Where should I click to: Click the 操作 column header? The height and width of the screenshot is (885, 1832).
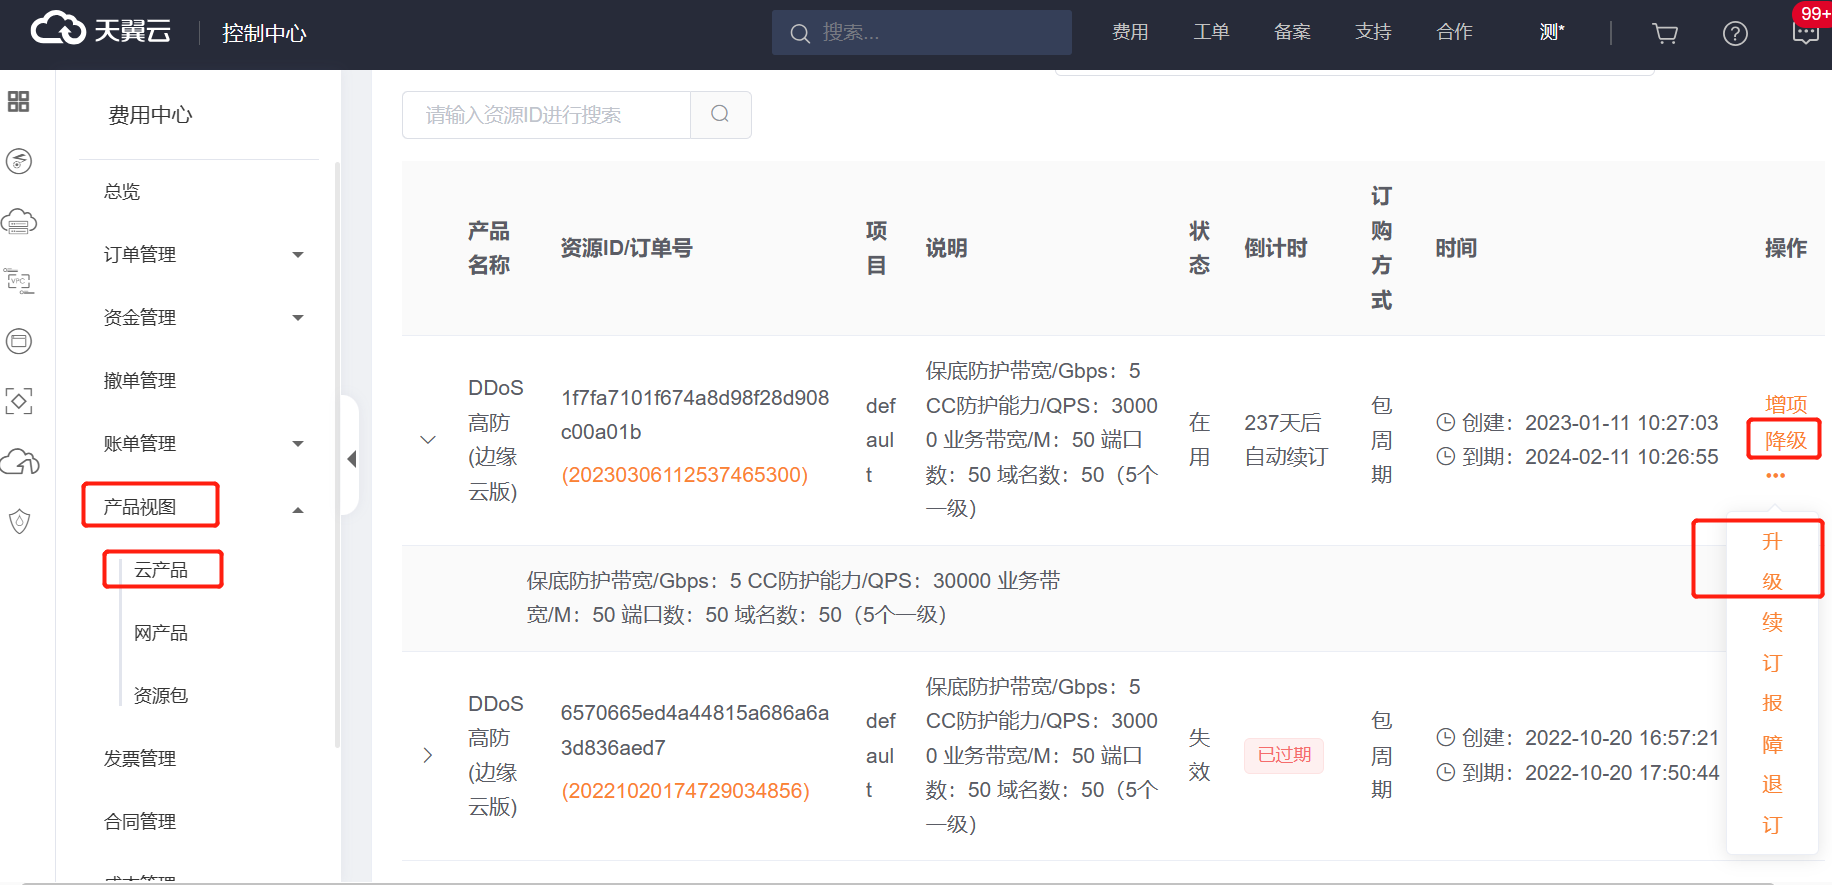1786,248
